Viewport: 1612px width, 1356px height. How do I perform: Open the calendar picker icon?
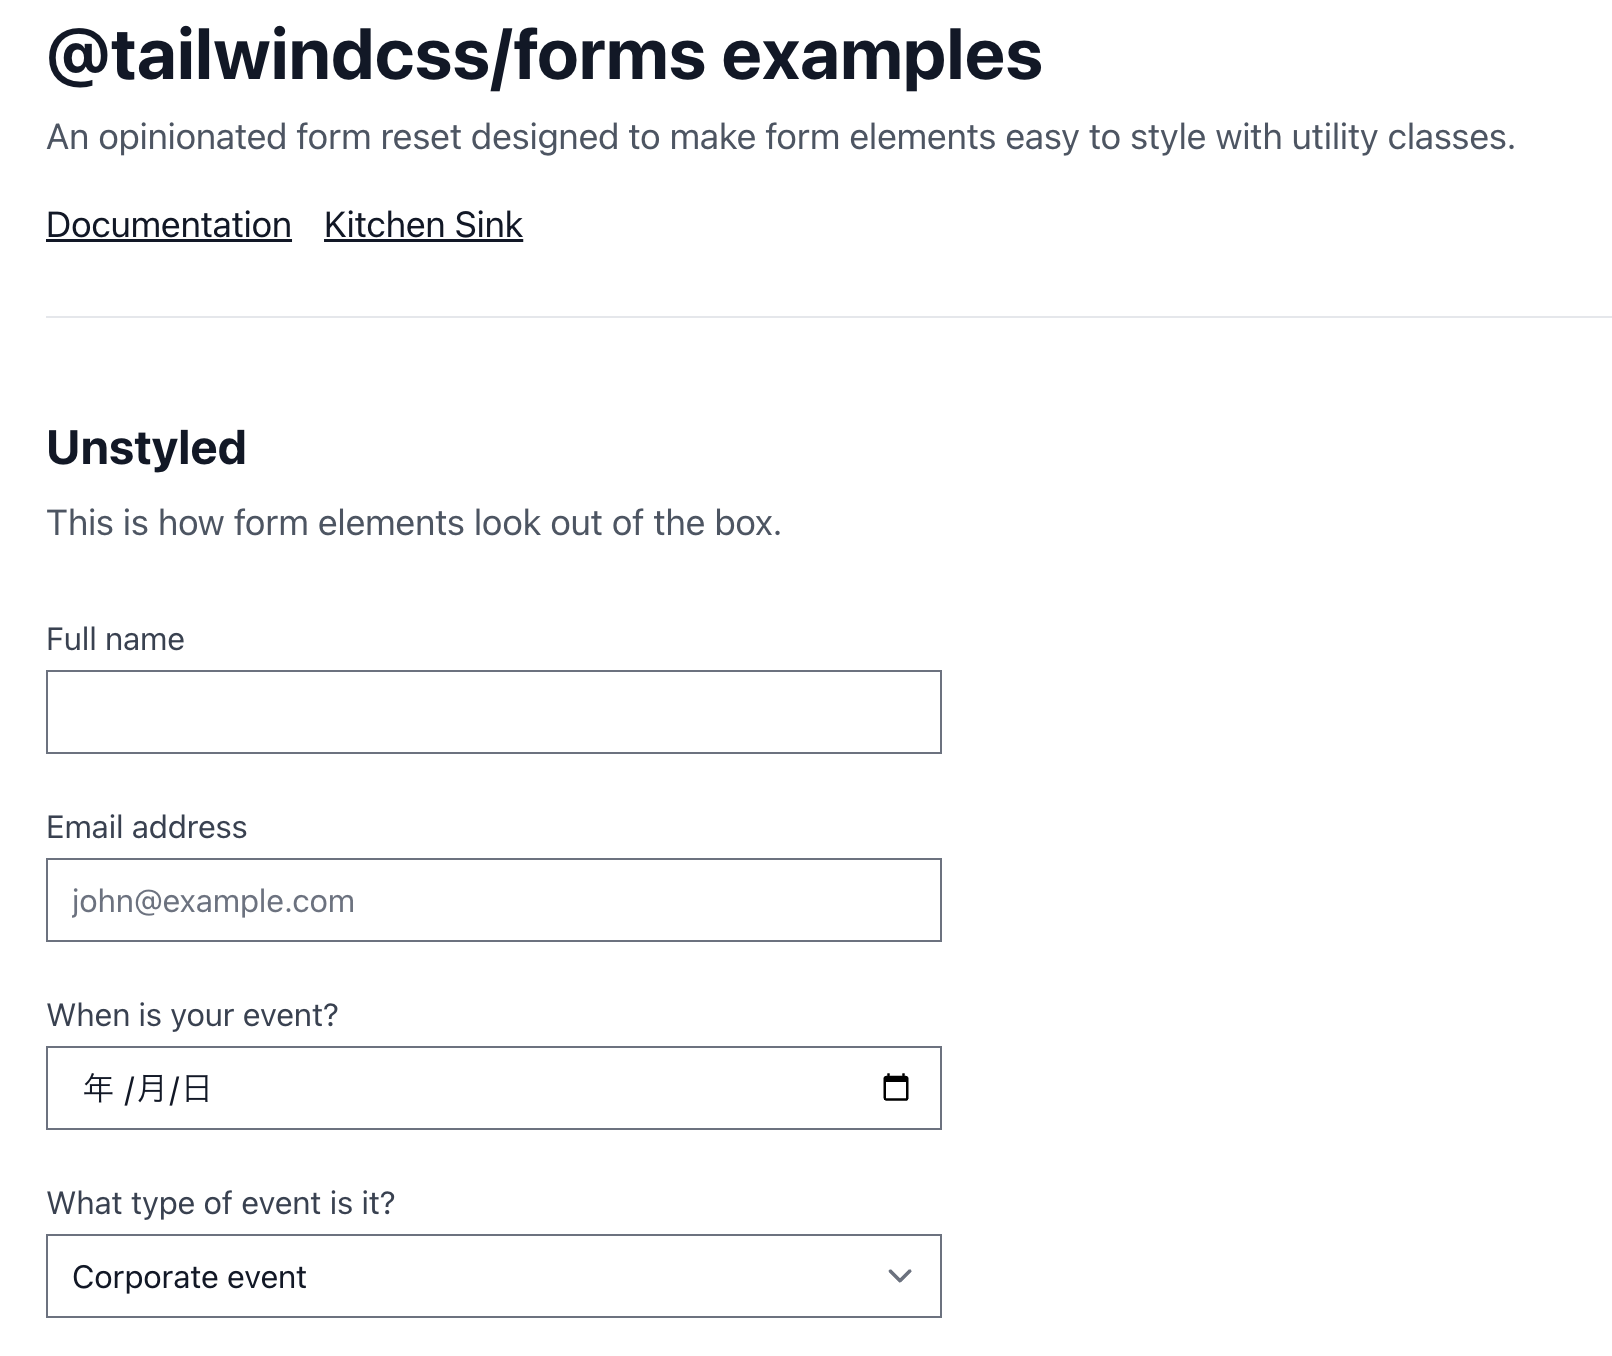coord(895,1087)
